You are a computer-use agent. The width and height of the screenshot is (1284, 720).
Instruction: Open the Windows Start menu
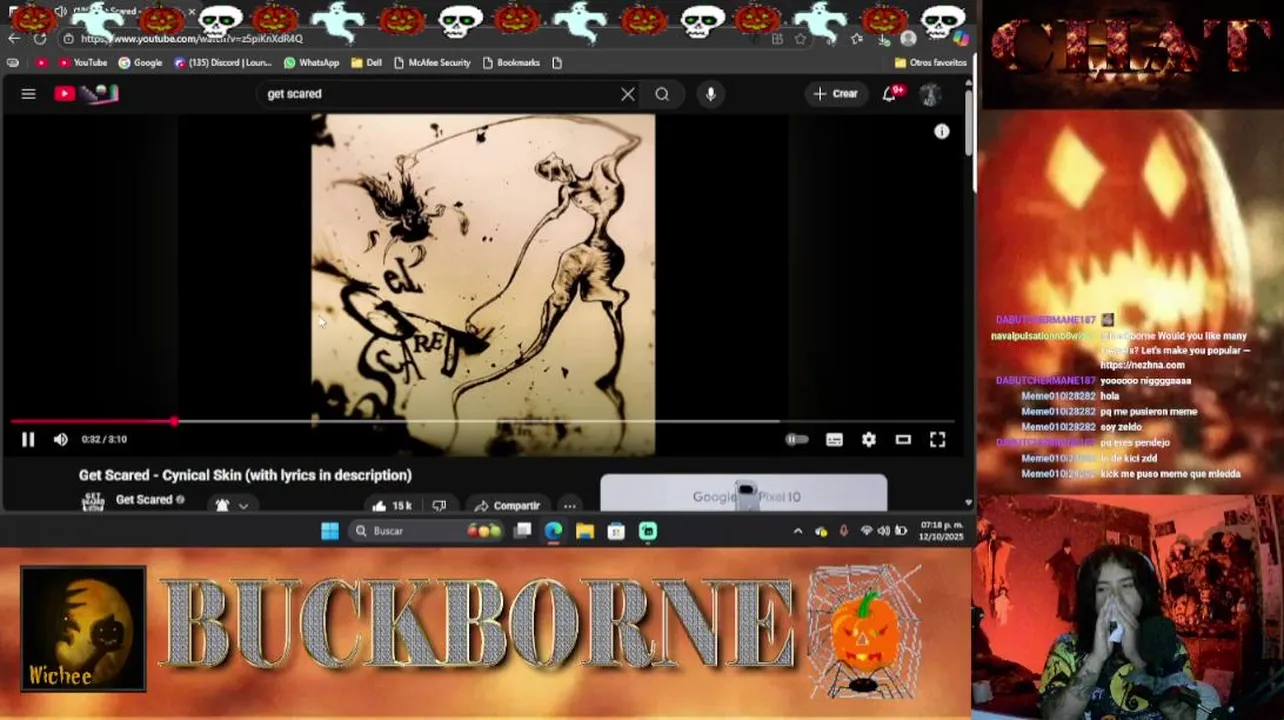pos(330,531)
